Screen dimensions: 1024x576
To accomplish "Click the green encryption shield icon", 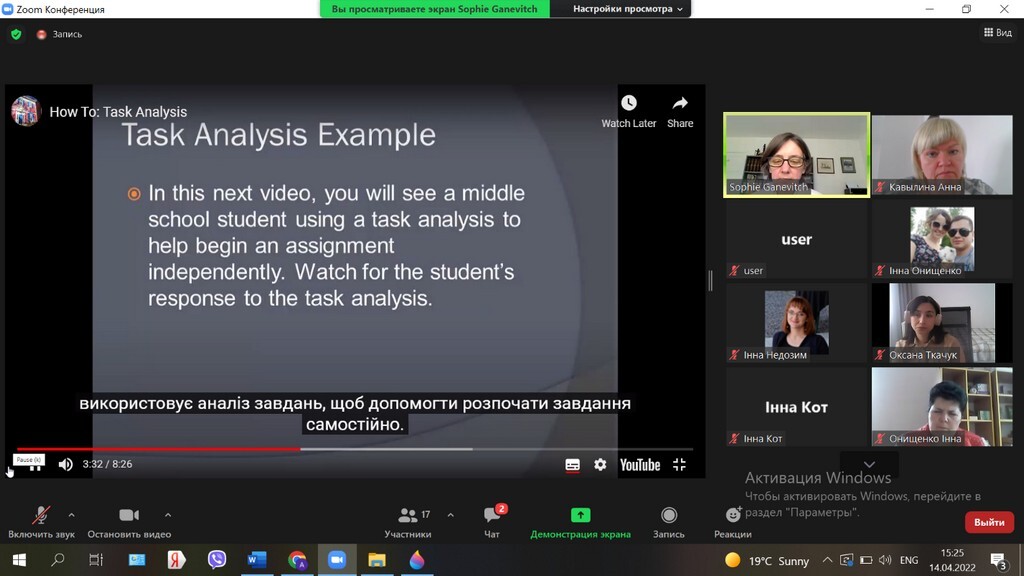I will click(16, 34).
